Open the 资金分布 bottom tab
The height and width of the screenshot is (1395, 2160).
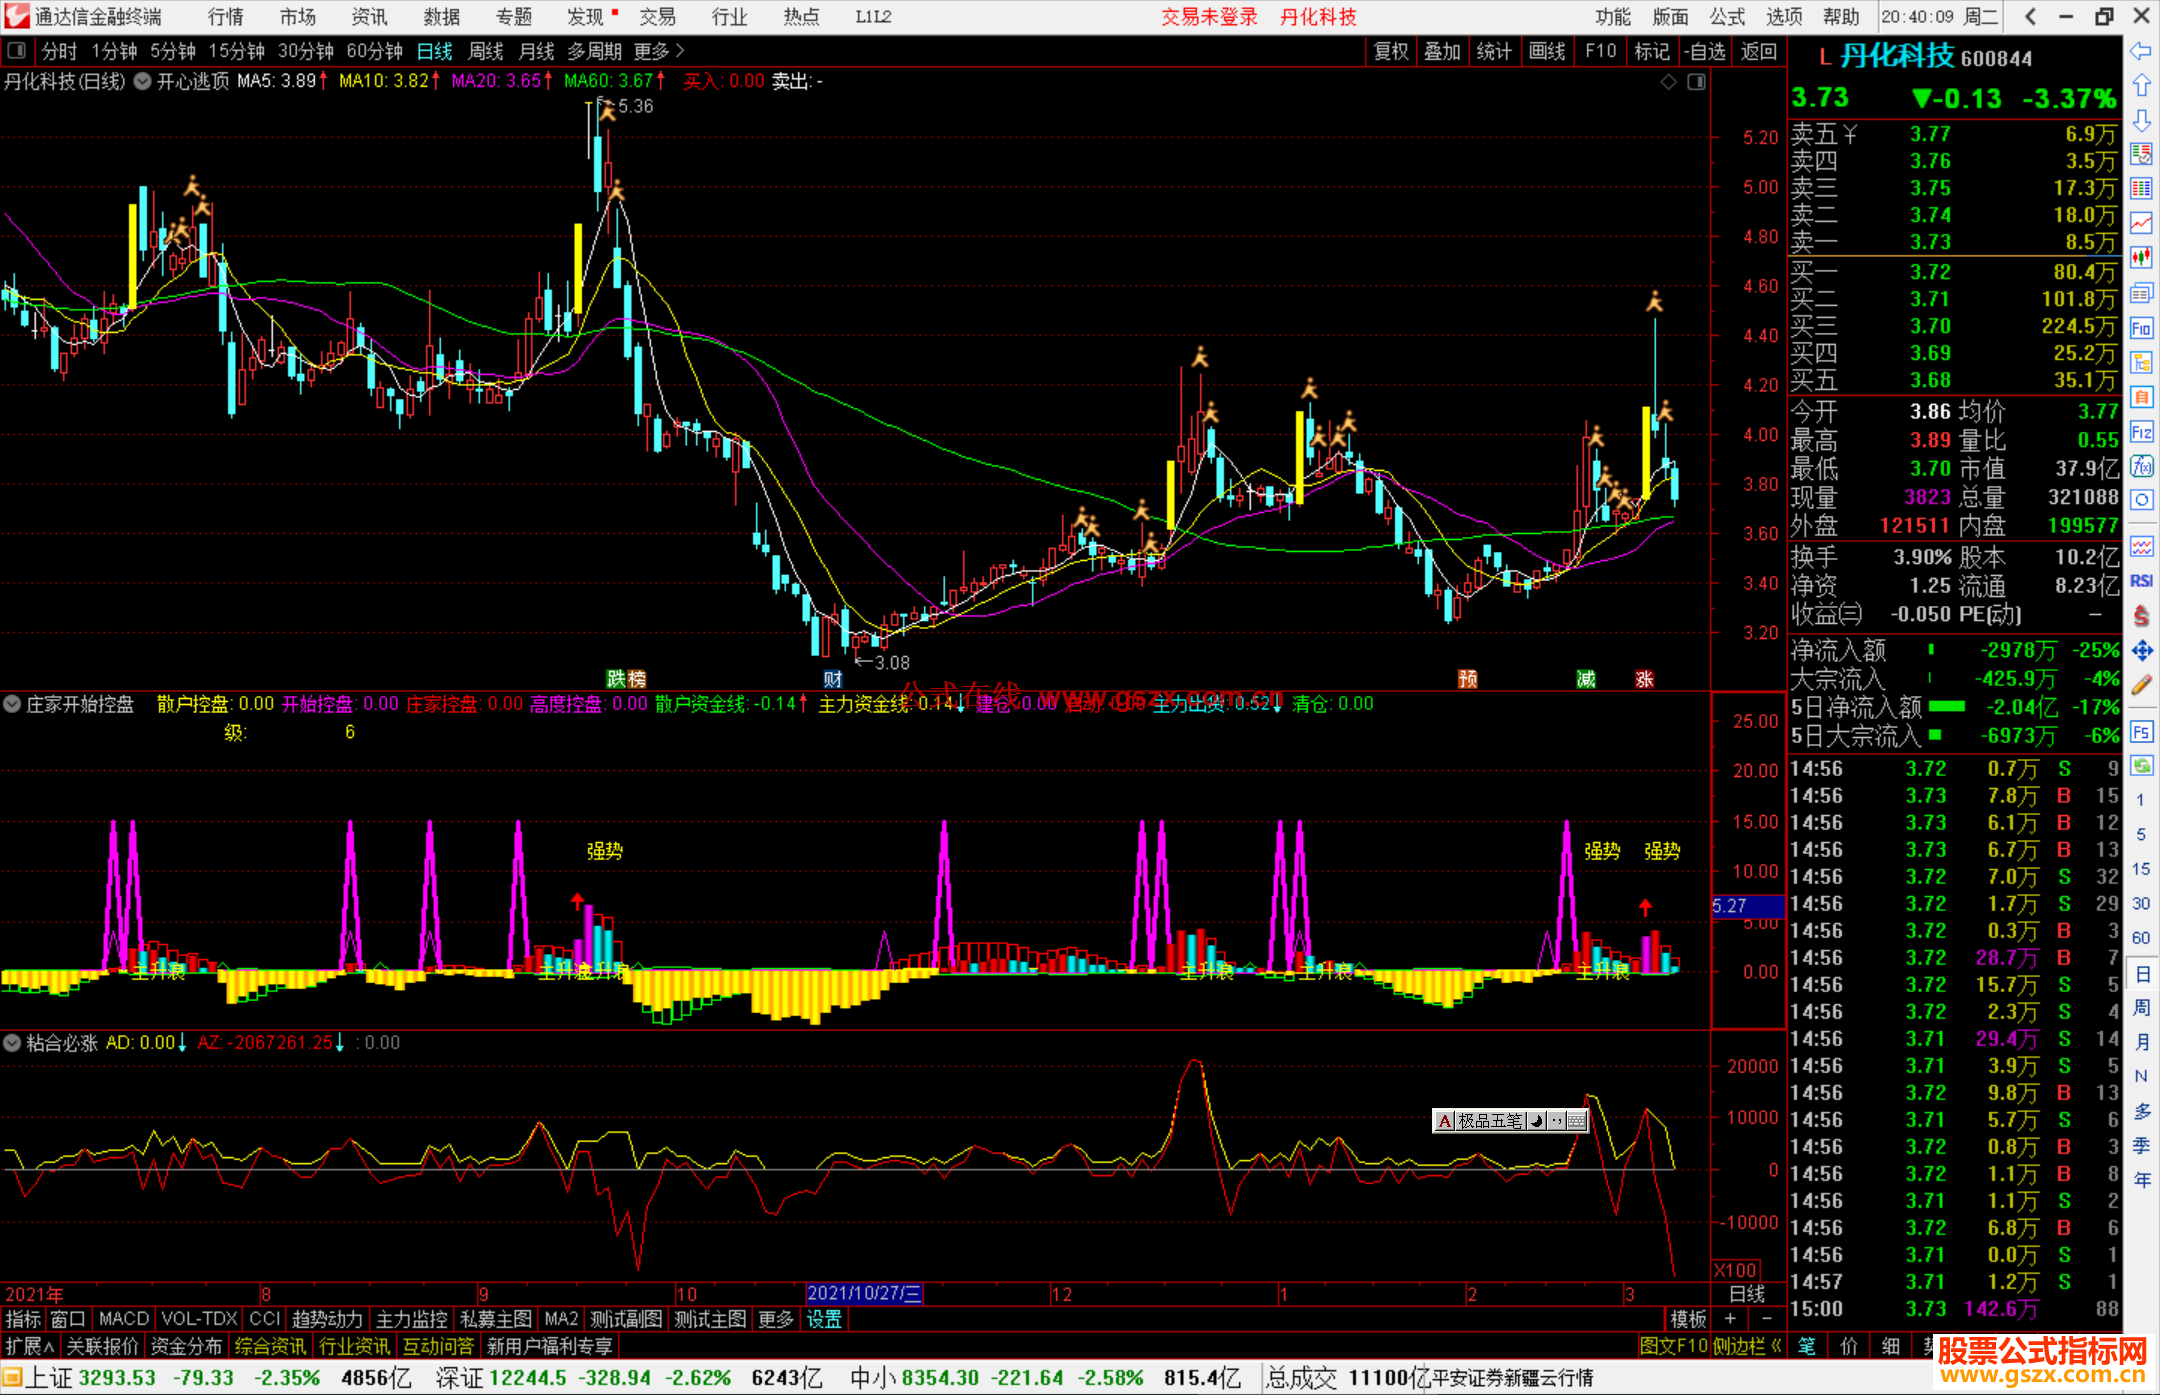tap(186, 1346)
